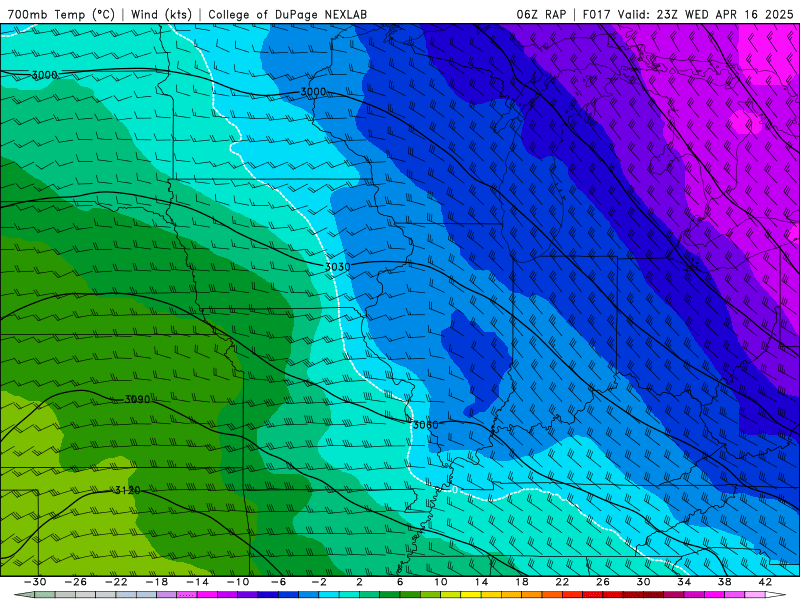Click the 3090 height contour label
Image resolution: width=800 pixels, height=600 pixels.
138,399
